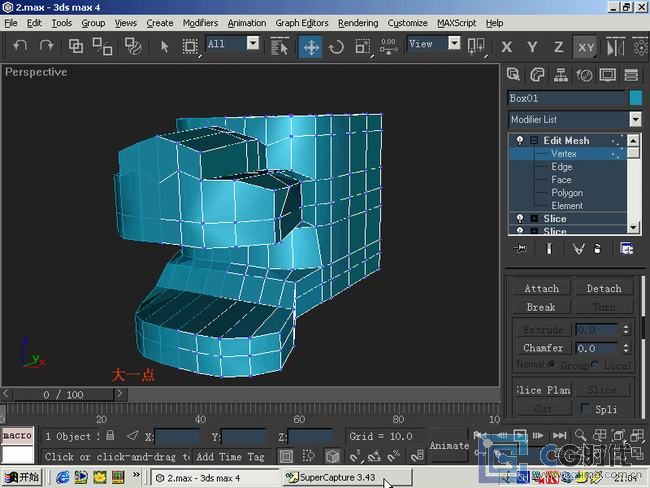Viewport: 650px width, 488px height.
Task: Click Remove Modifier from stack icon
Action: (597, 248)
